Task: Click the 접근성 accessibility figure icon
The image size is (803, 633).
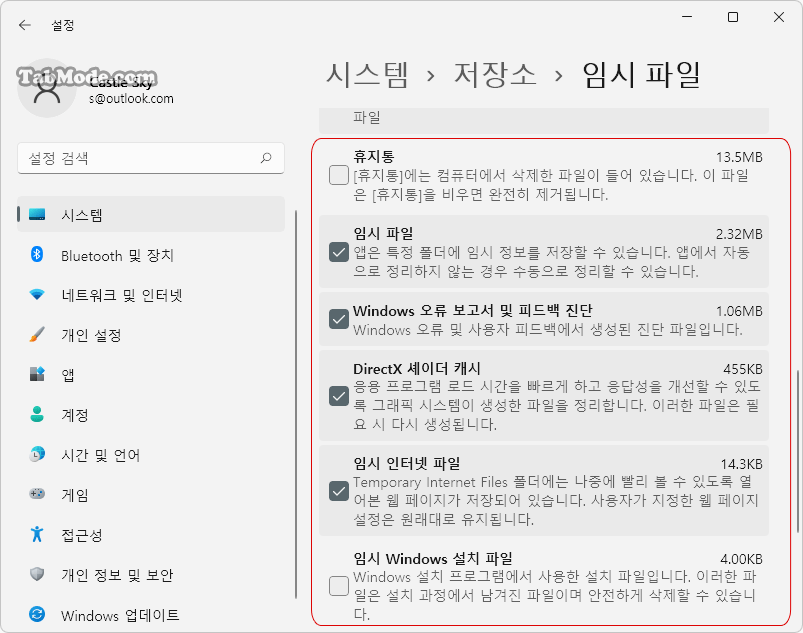Action: (37, 534)
